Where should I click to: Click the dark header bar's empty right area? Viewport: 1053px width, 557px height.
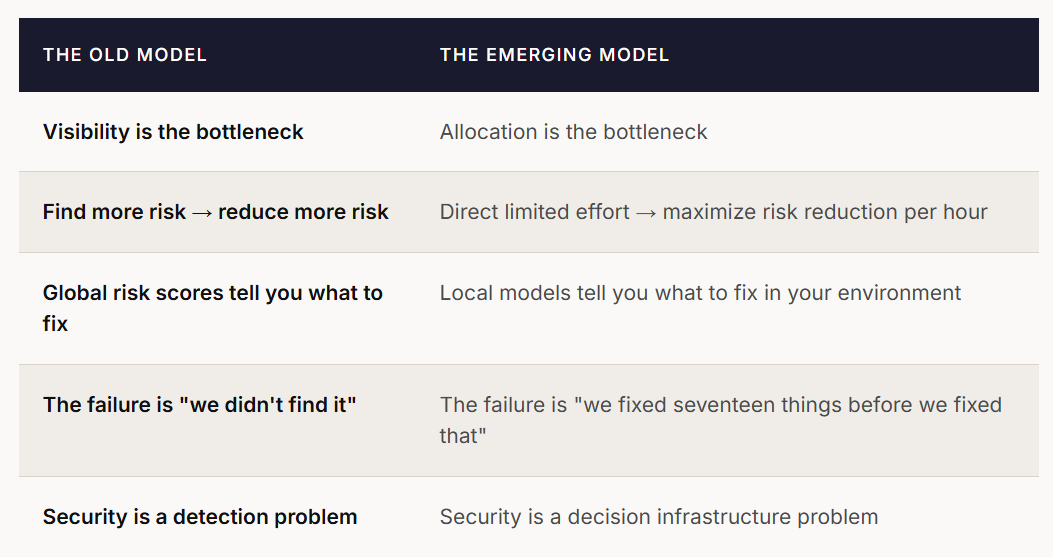(x=853, y=55)
